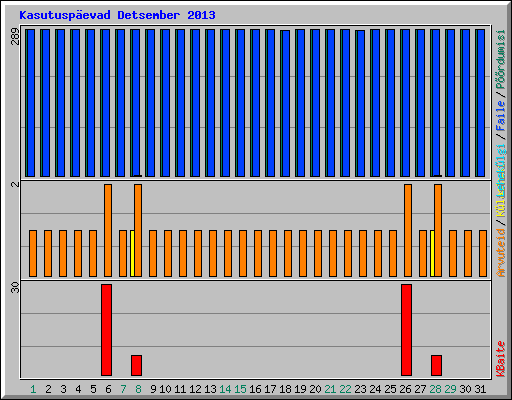Click the day 31 axis label
Viewport: 512px width, 400px height.
[x=480, y=389]
